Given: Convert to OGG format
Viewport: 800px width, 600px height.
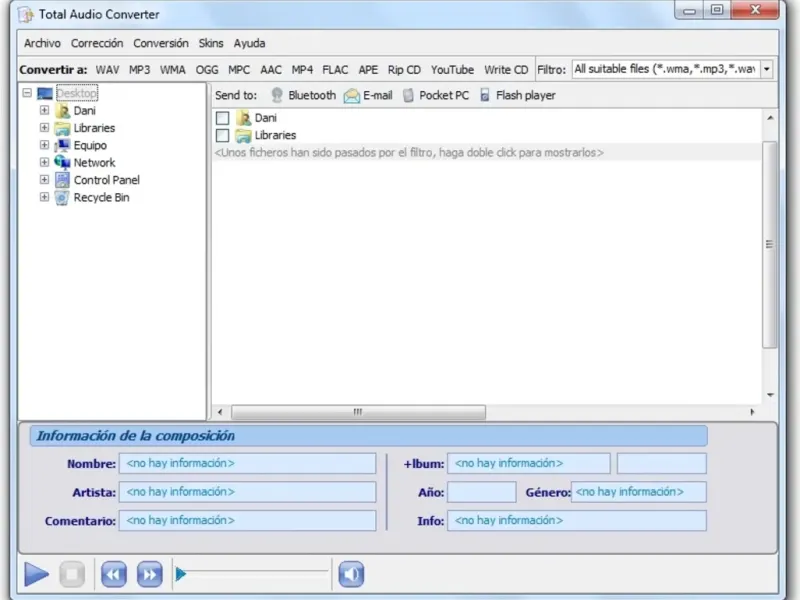Looking at the screenshot, I should [x=207, y=70].
